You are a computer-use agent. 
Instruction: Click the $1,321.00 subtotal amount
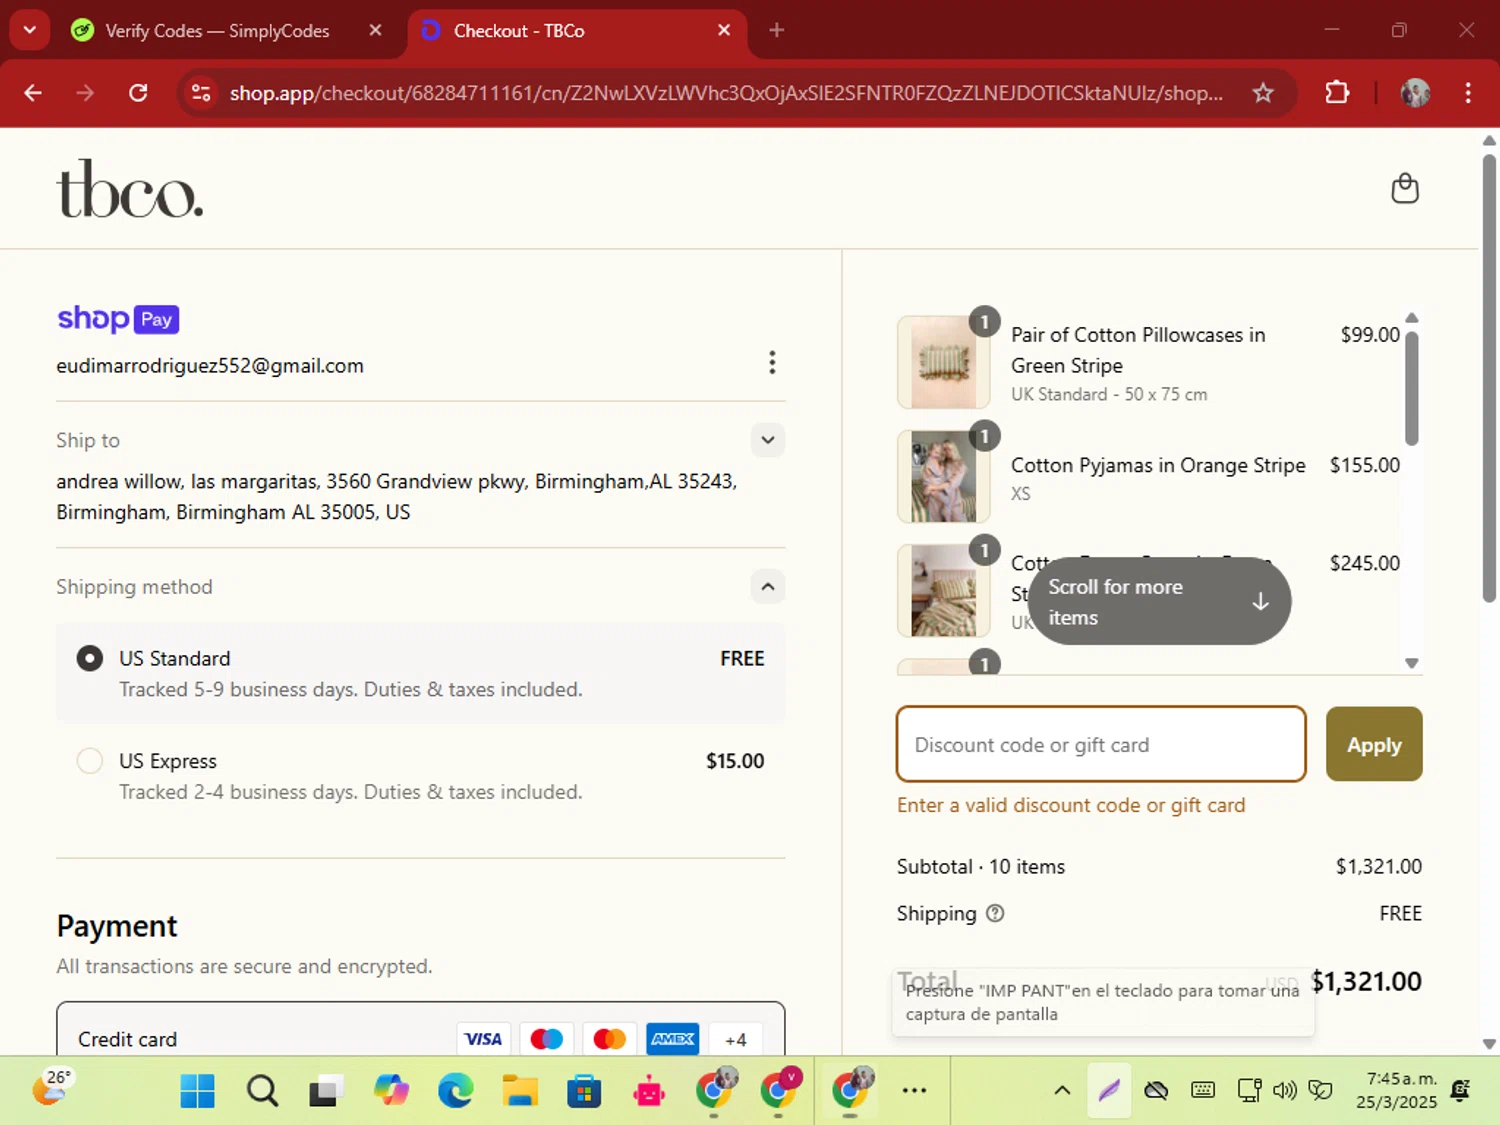click(x=1378, y=867)
